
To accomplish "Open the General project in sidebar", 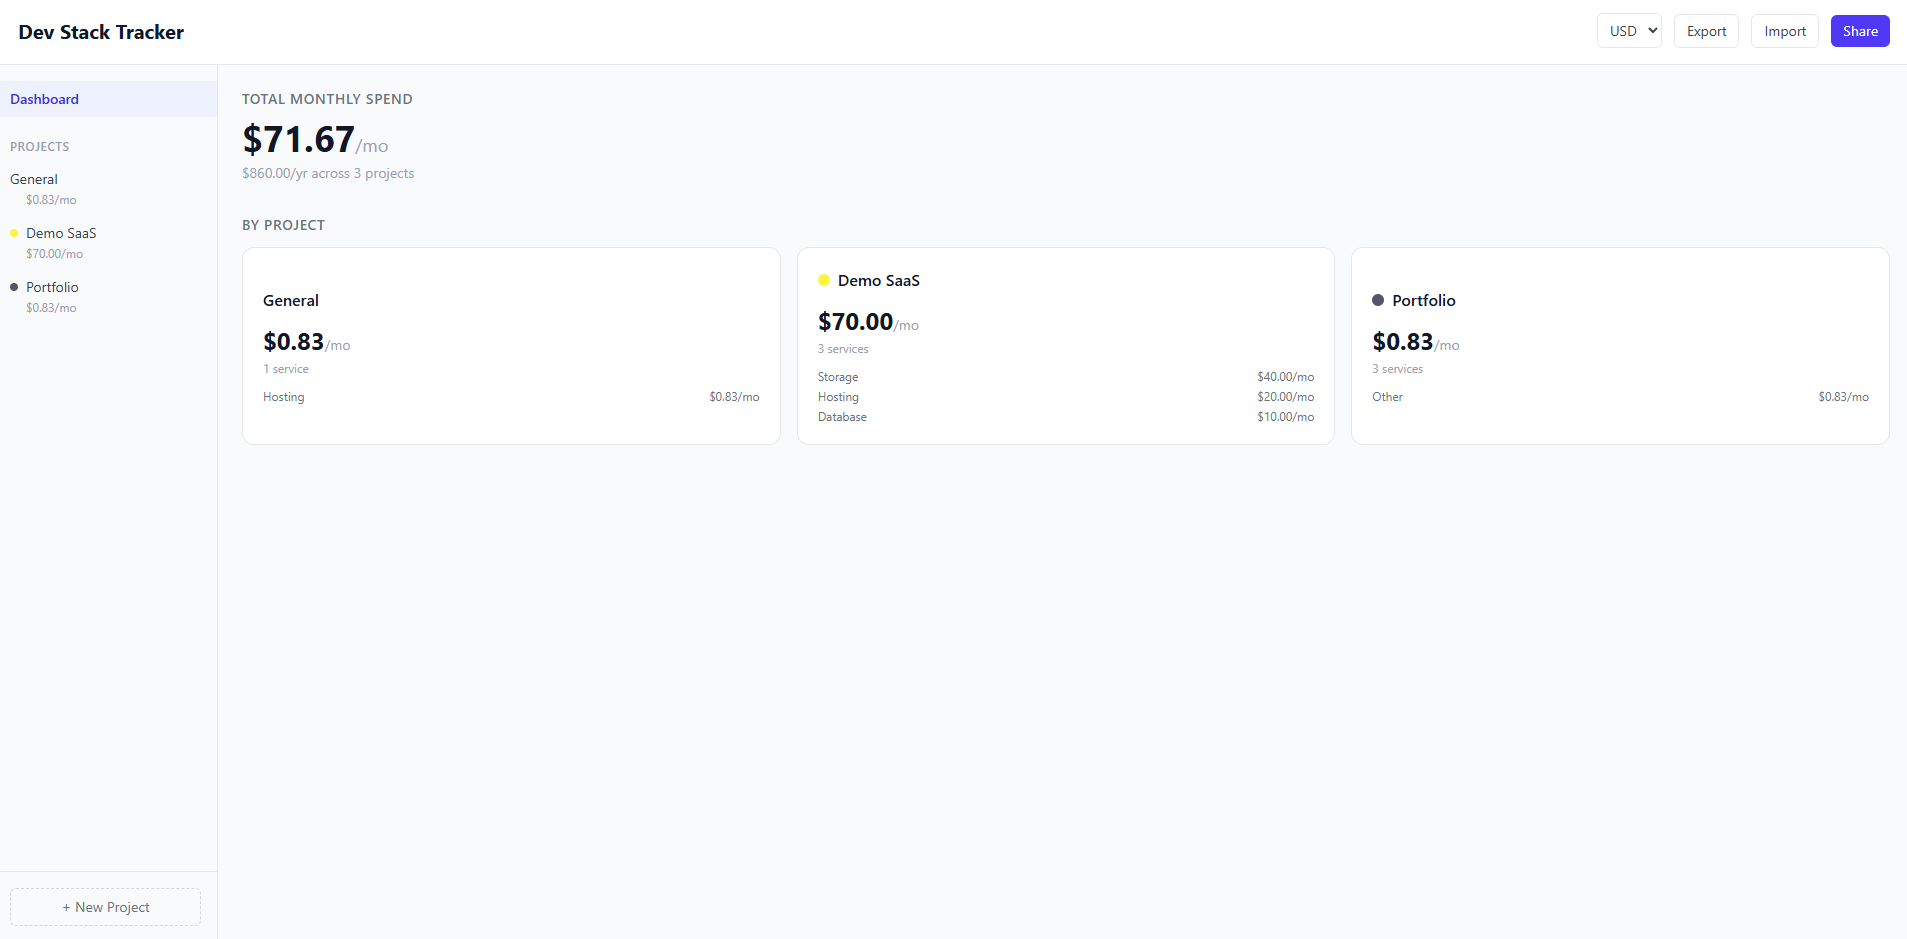I will pyautogui.click(x=34, y=179).
